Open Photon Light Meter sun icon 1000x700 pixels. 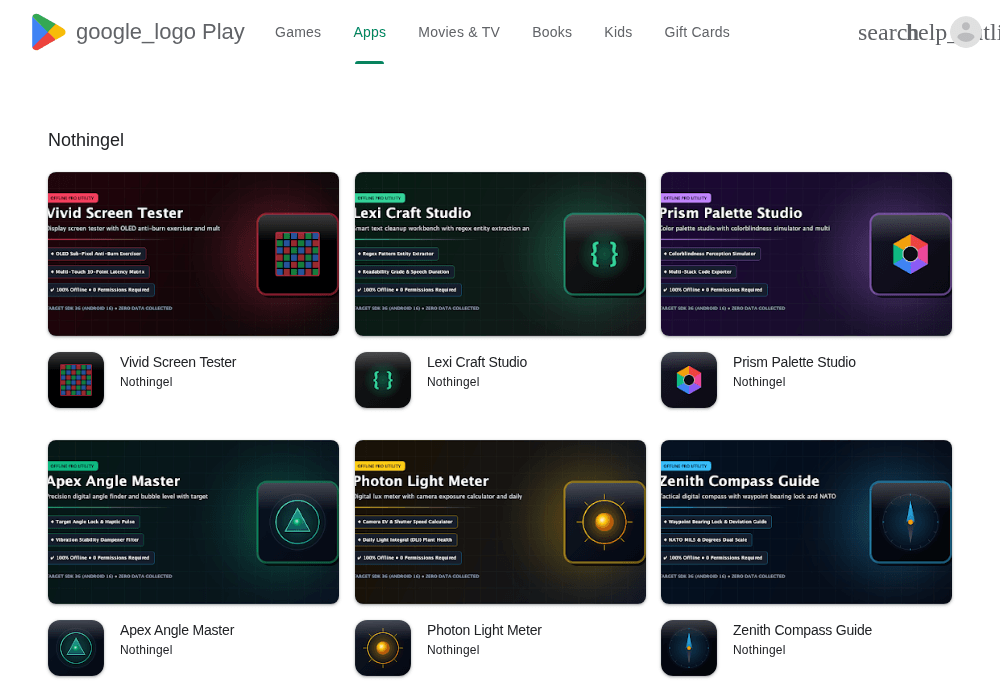[383, 648]
